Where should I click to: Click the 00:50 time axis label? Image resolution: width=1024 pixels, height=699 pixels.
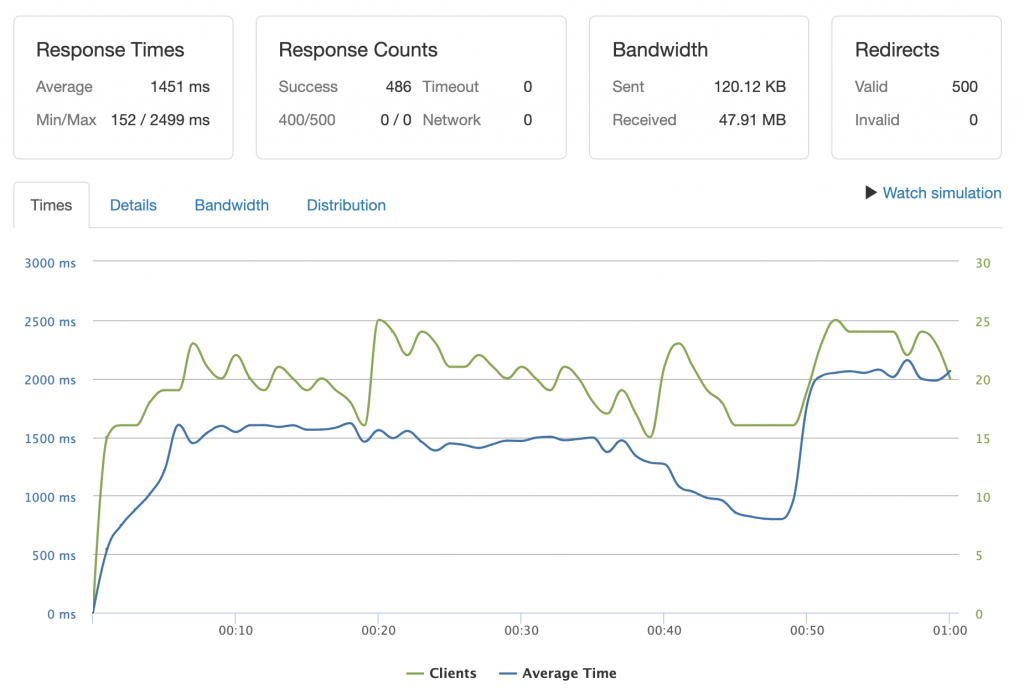(x=807, y=631)
